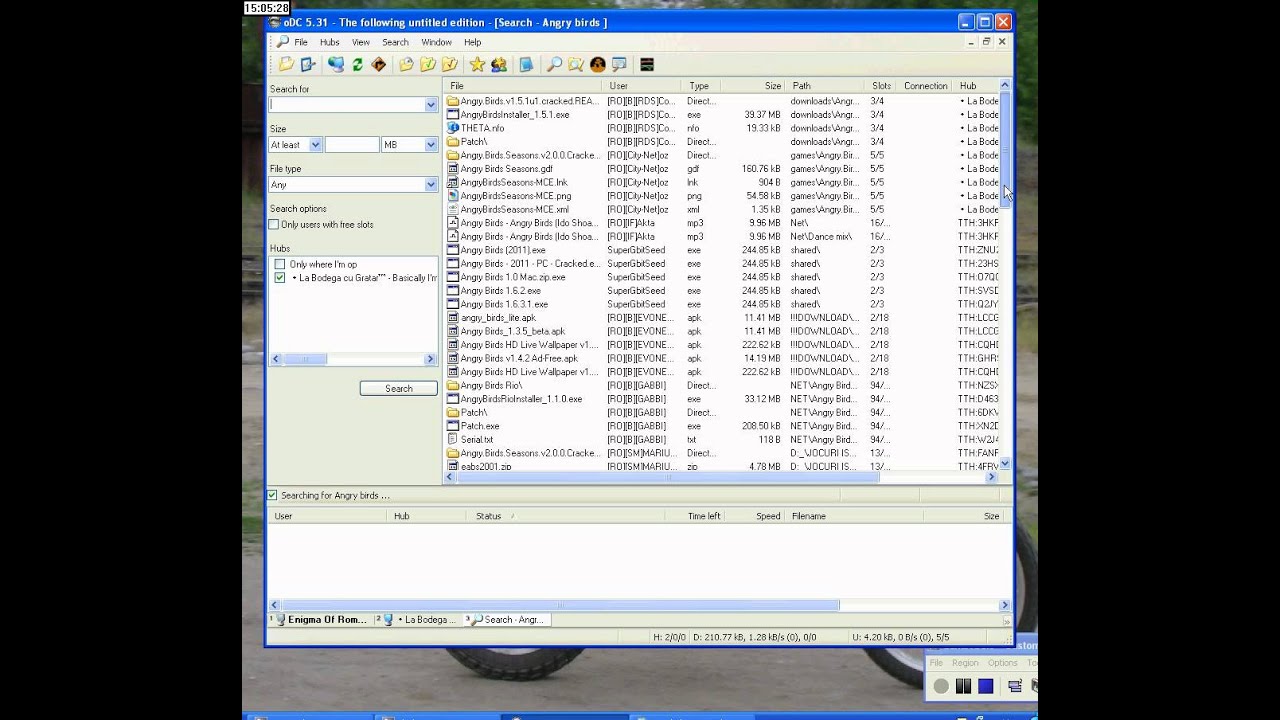The height and width of the screenshot is (720, 1280).
Task: Toggle Only users with free slots
Action: (x=274, y=225)
